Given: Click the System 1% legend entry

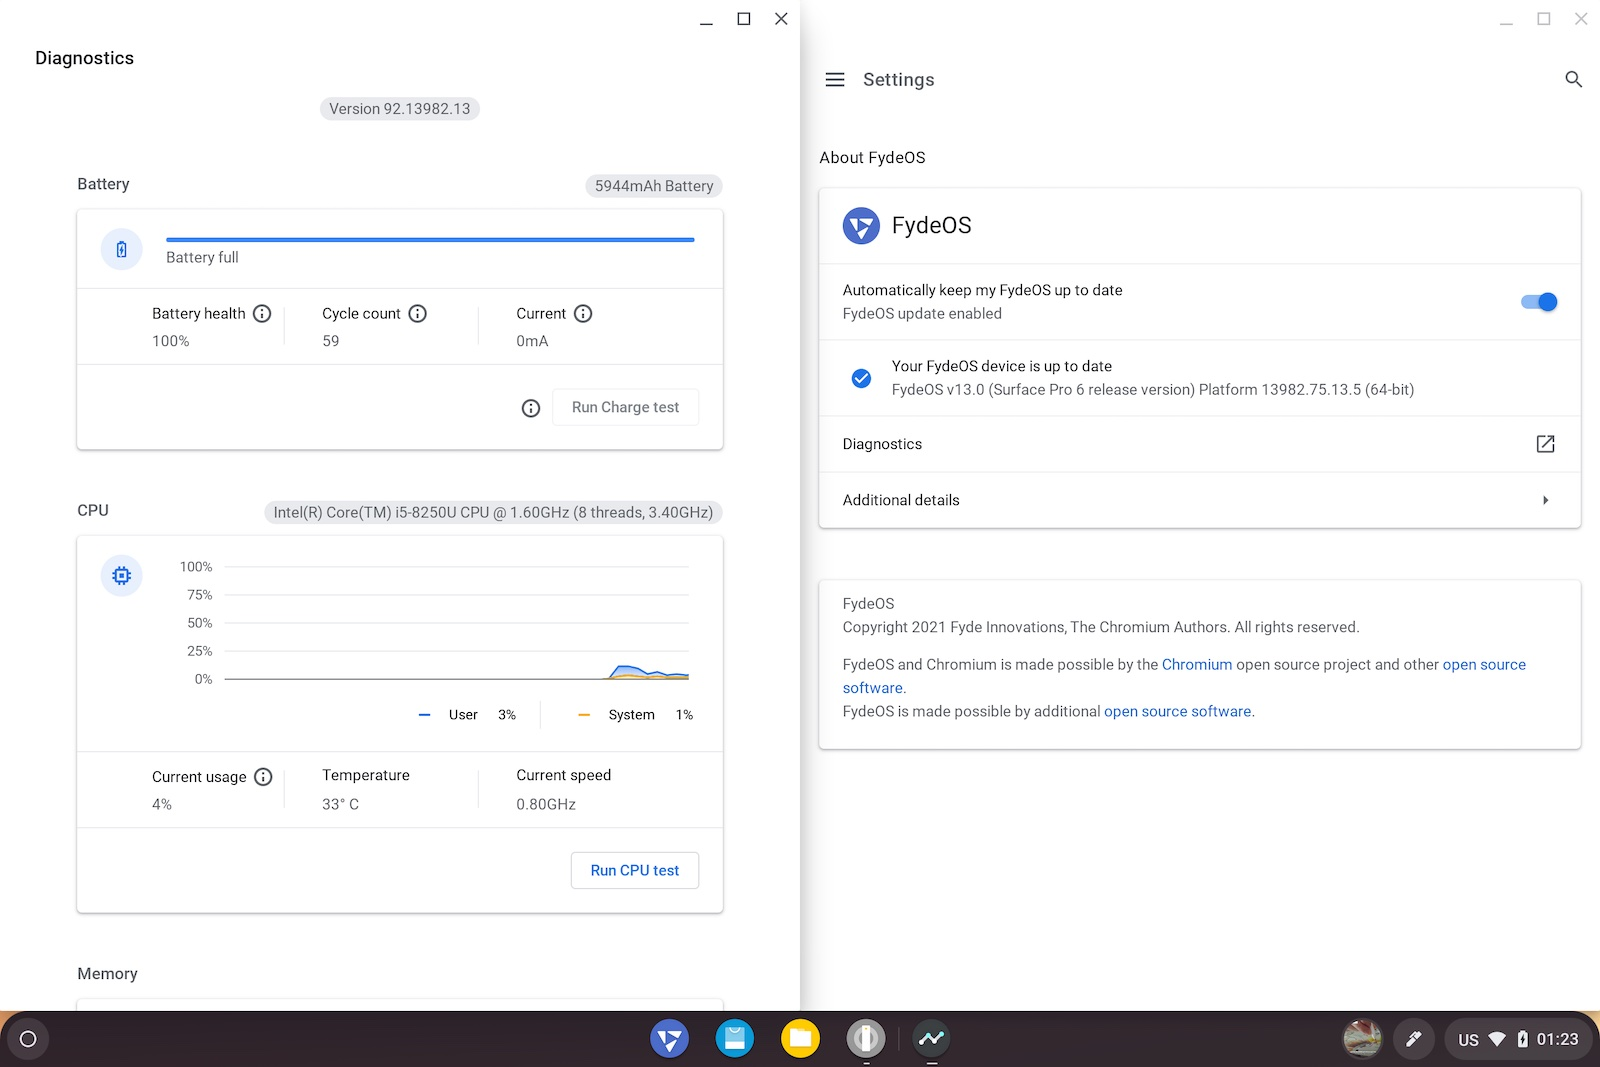Looking at the screenshot, I should point(635,715).
